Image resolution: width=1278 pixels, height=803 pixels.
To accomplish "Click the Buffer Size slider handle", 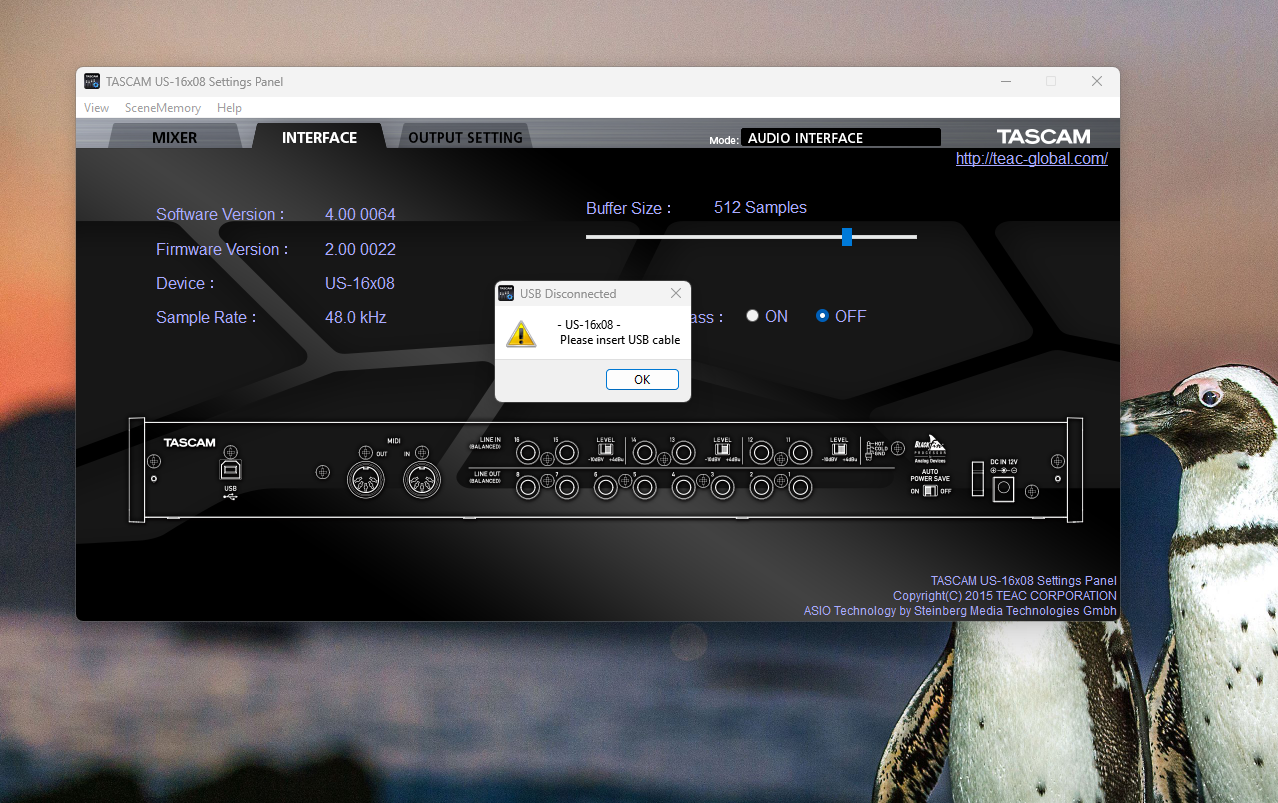I will 847,236.
